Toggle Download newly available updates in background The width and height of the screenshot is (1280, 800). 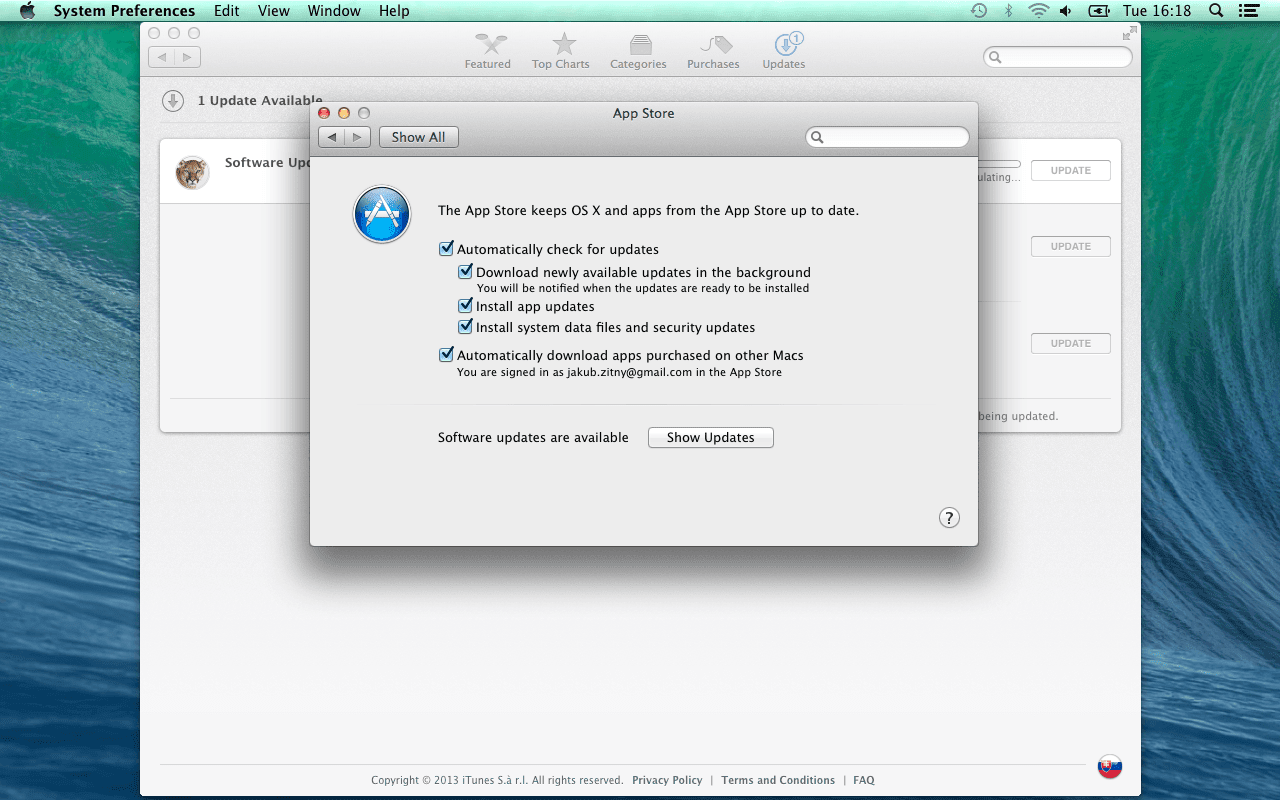click(465, 272)
